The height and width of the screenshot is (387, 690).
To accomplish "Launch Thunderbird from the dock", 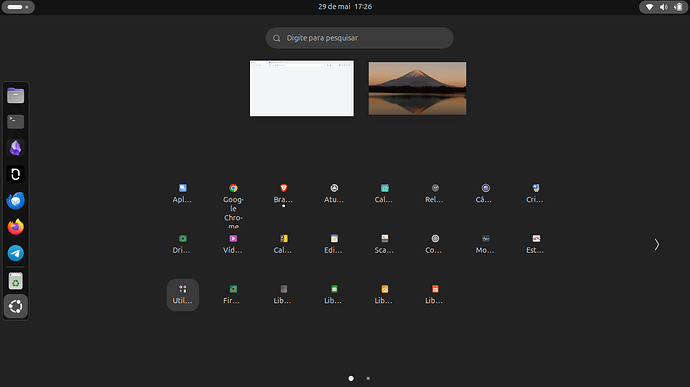I will pos(15,201).
